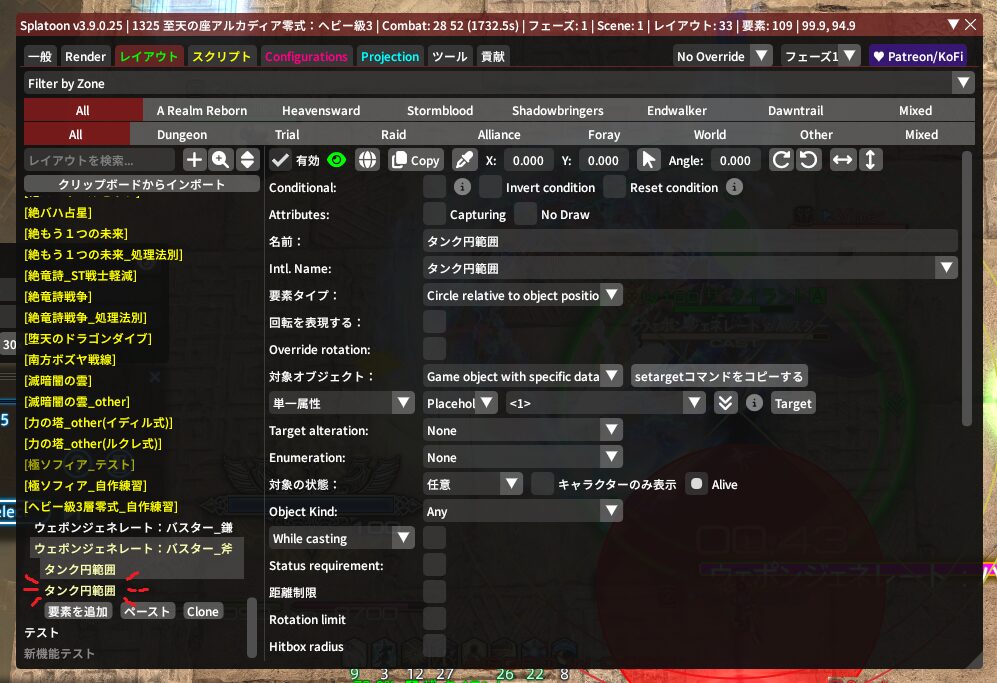Enable the Invert condition checkbox
Viewport: 997px width, 683px height.
point(490,187)
